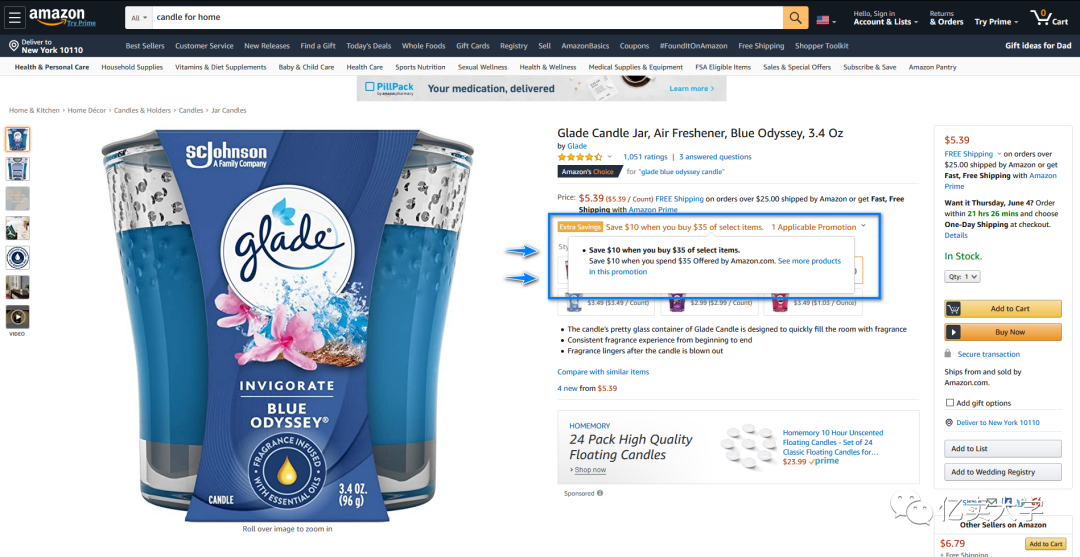Check the Add gift options box
Image resolution: width=1080 pixels, height=557 pixels.
click(950, 403)
